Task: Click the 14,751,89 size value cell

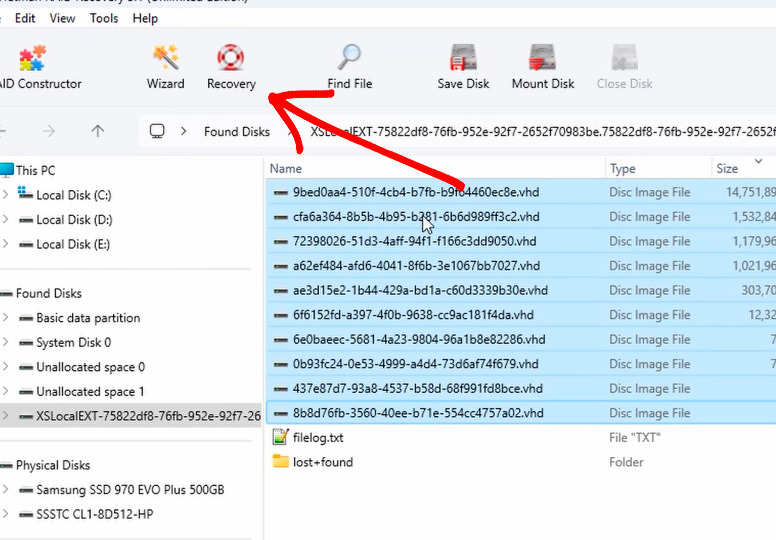Action: [x=750, y=193]
